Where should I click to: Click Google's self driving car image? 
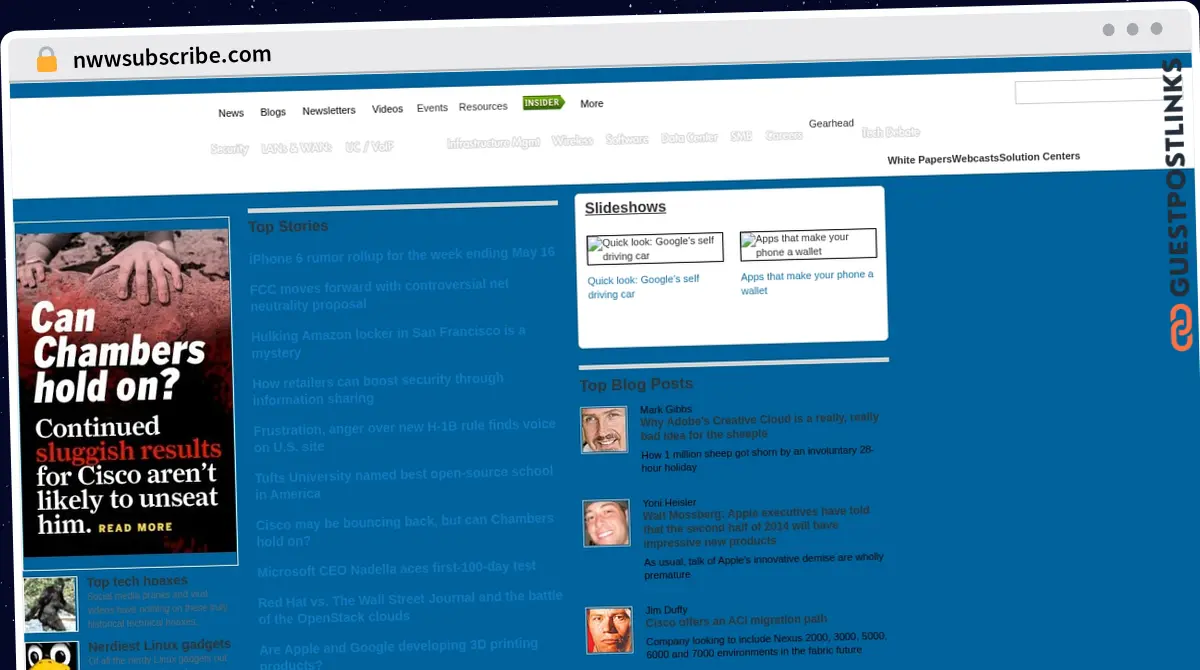pyautogui.click(x=654, y=249)
